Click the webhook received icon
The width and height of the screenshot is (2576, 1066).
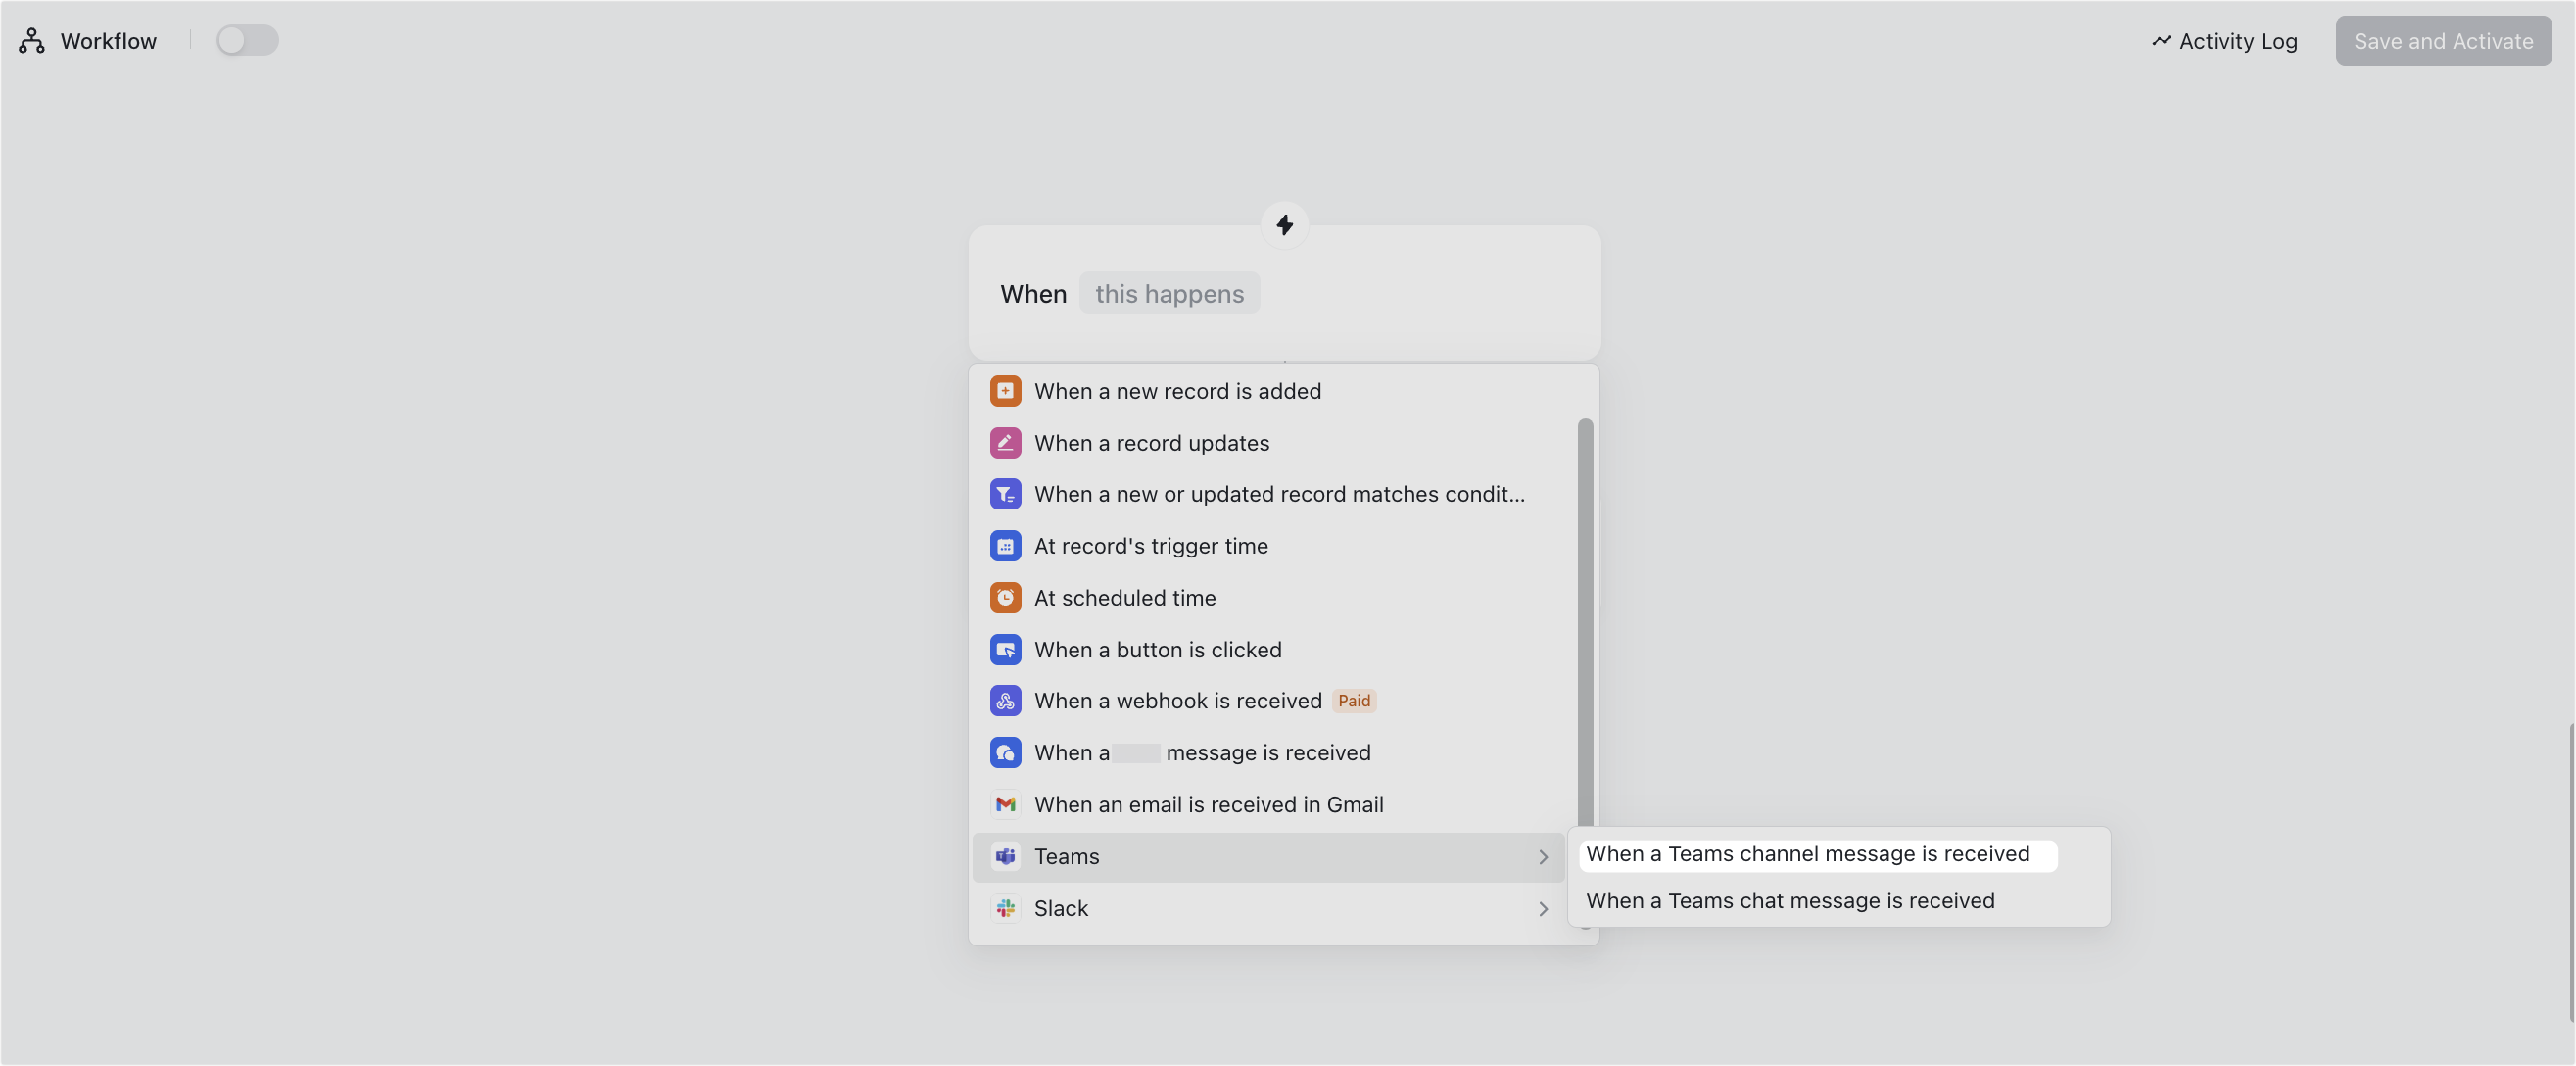pyautogui.click(x=1005, y=701)
